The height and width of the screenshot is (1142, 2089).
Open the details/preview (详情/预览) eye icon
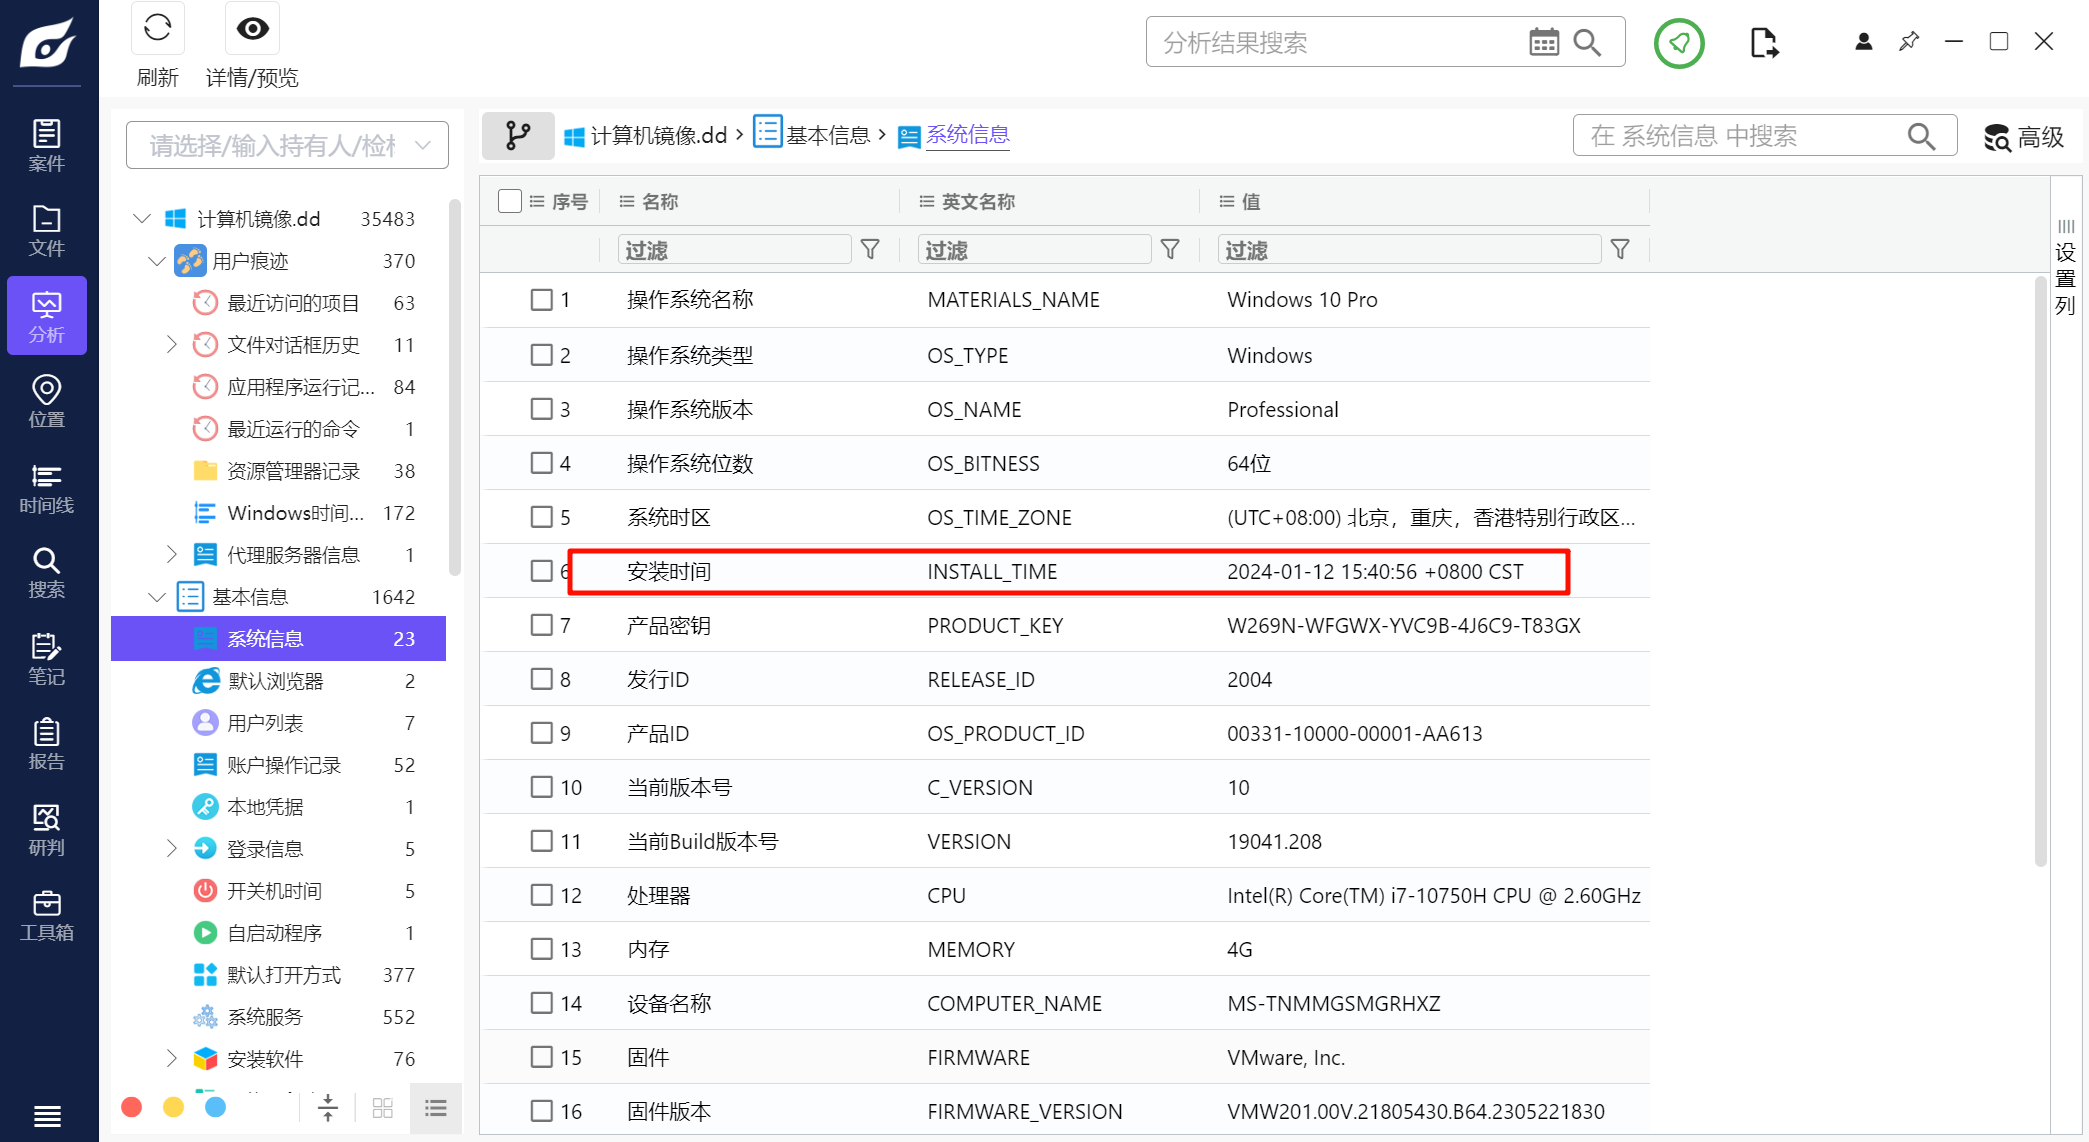[x=252, y=29]
